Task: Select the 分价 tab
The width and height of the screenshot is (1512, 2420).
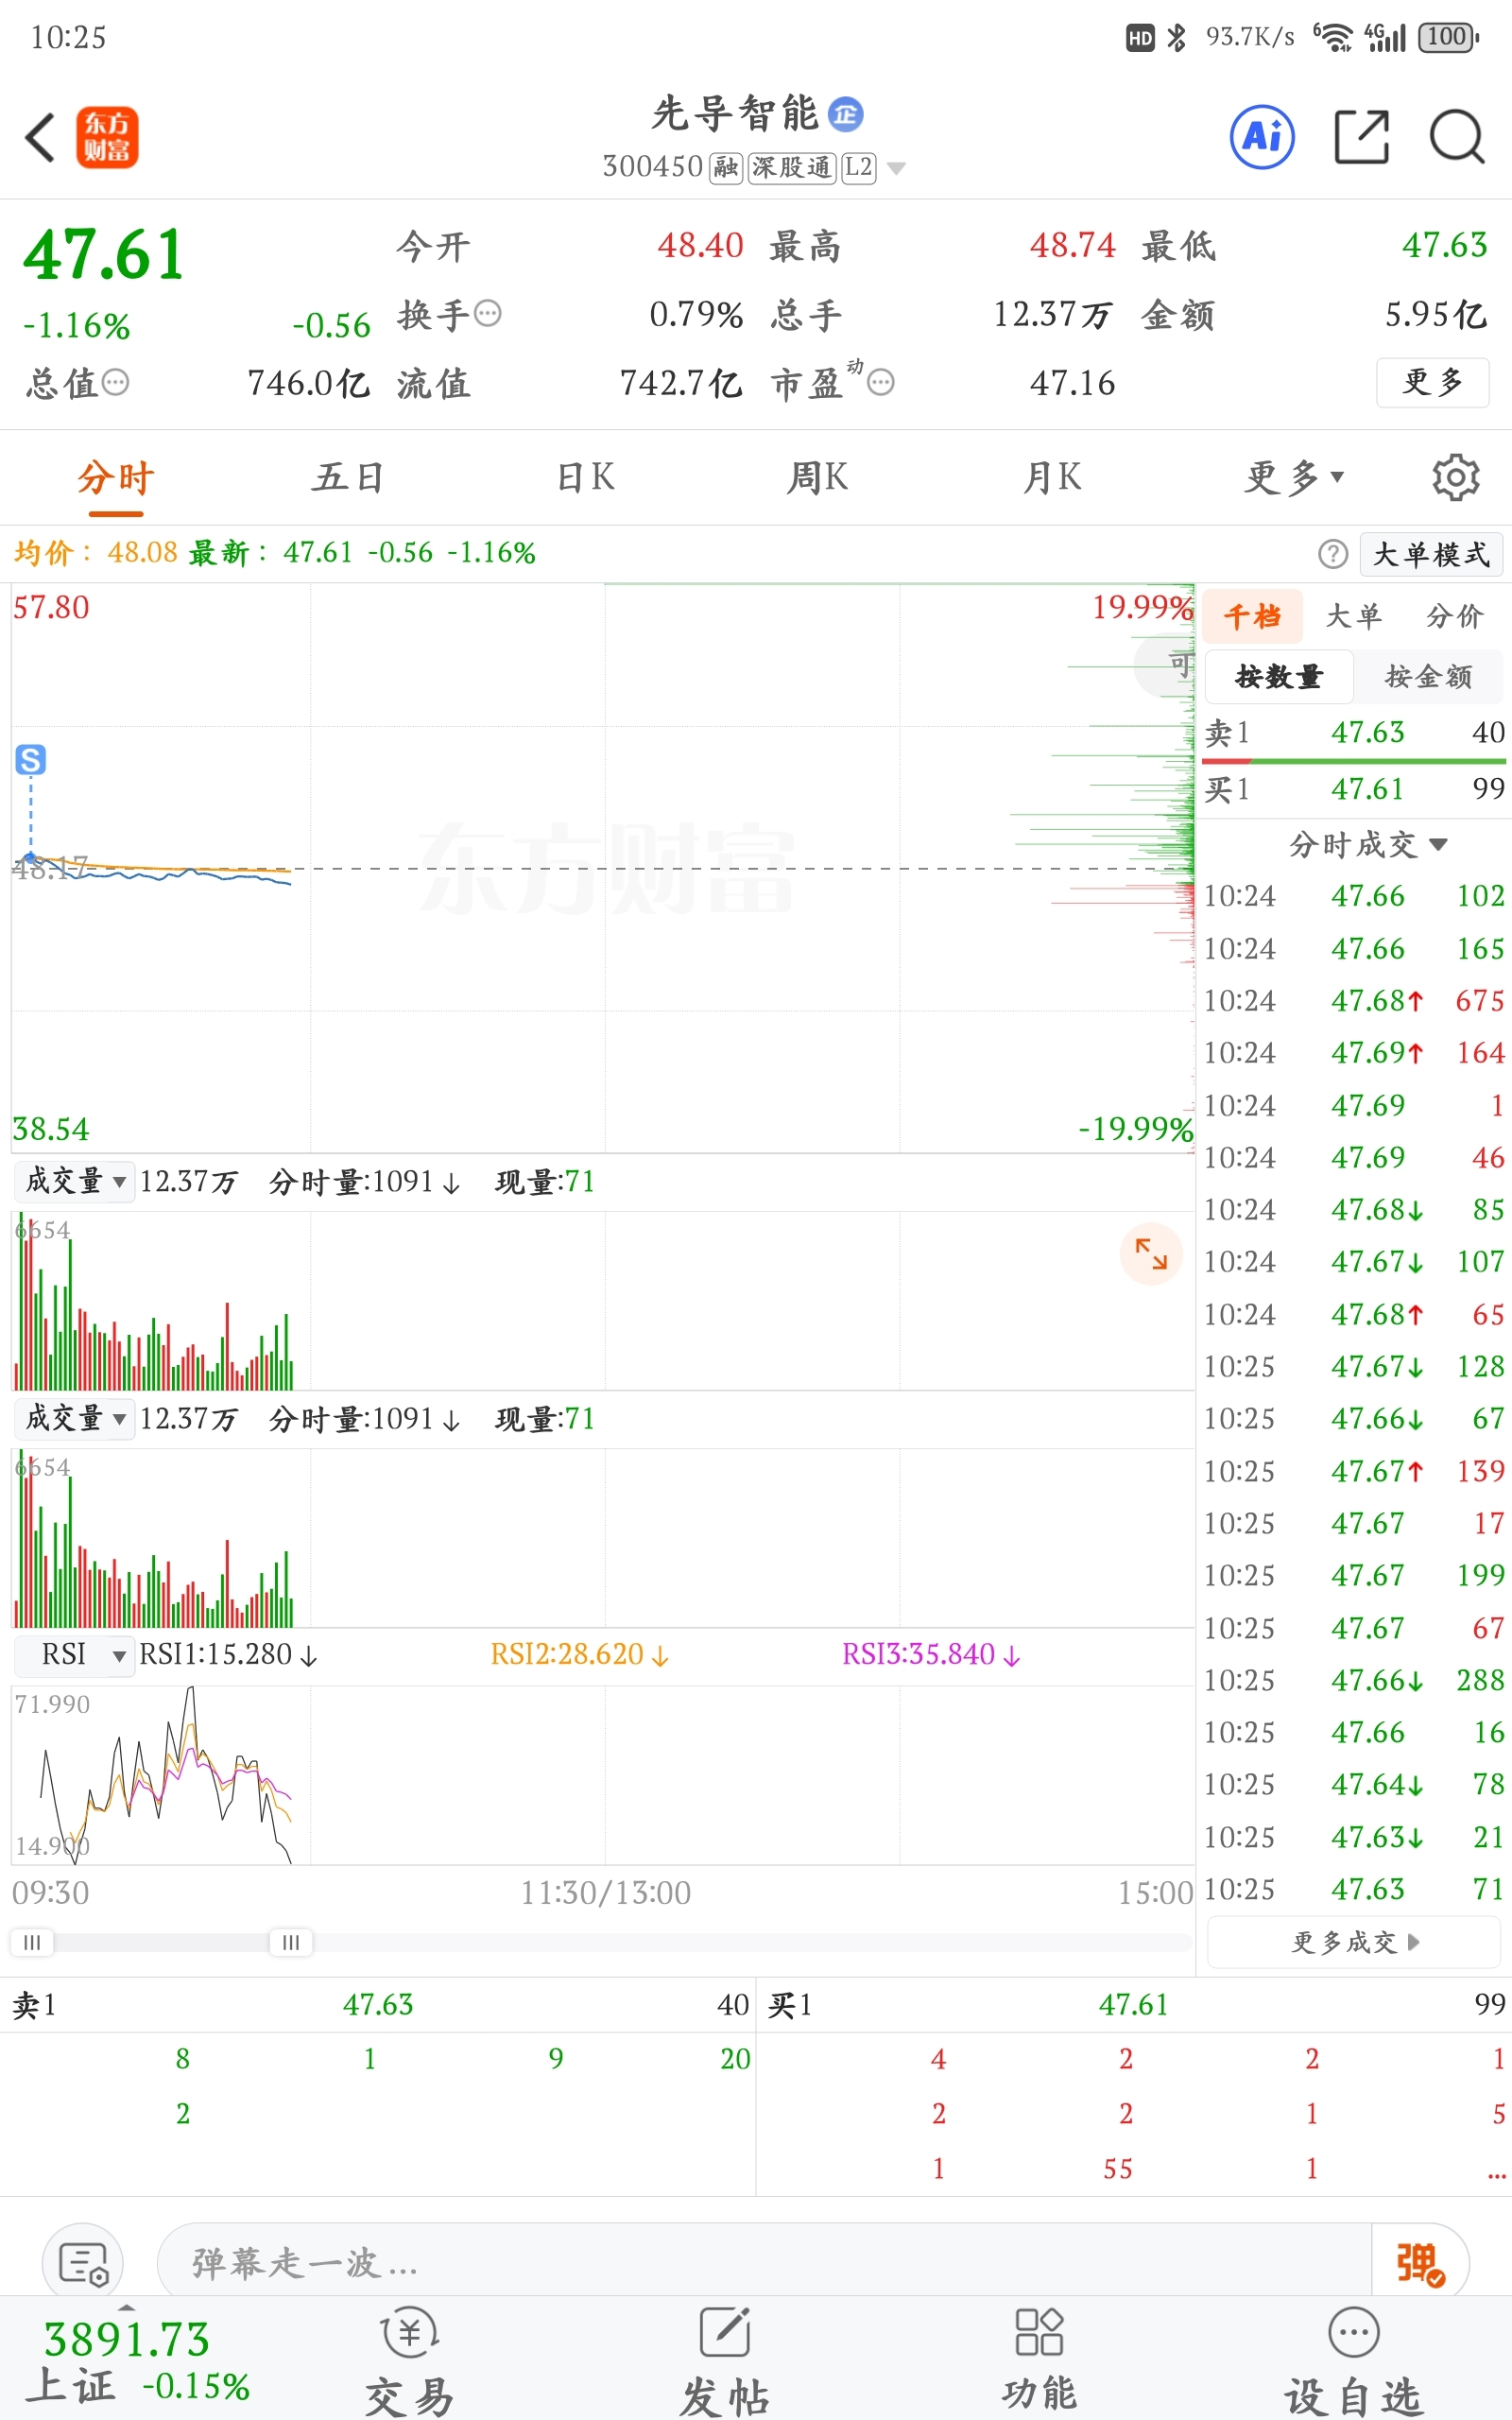Action: 1454,616
